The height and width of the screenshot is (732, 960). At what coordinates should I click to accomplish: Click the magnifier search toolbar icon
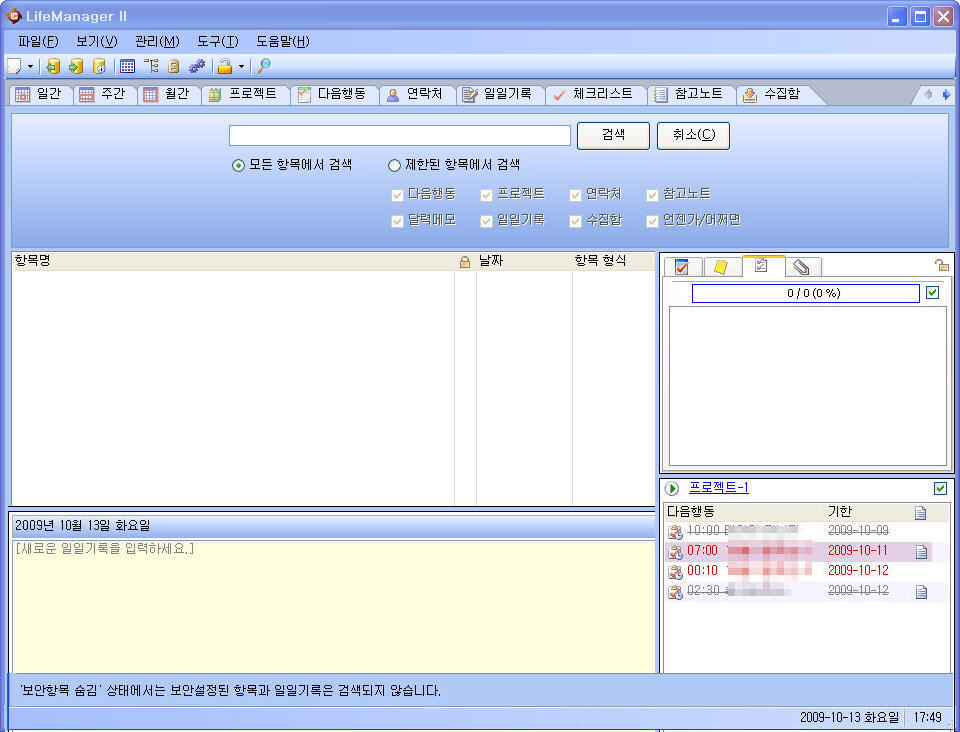pos(264,66)
